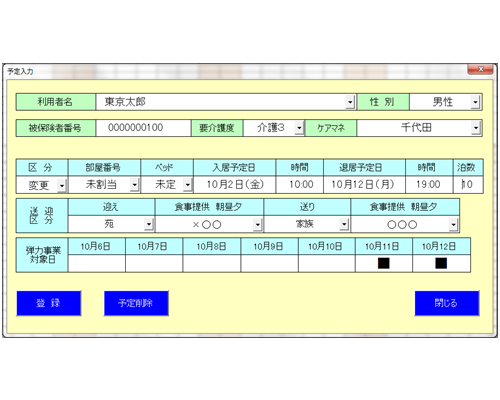Image resolution: width=500 pixels, height=400 pixels.
Task: Click the 登録 button
Action: 49,303
